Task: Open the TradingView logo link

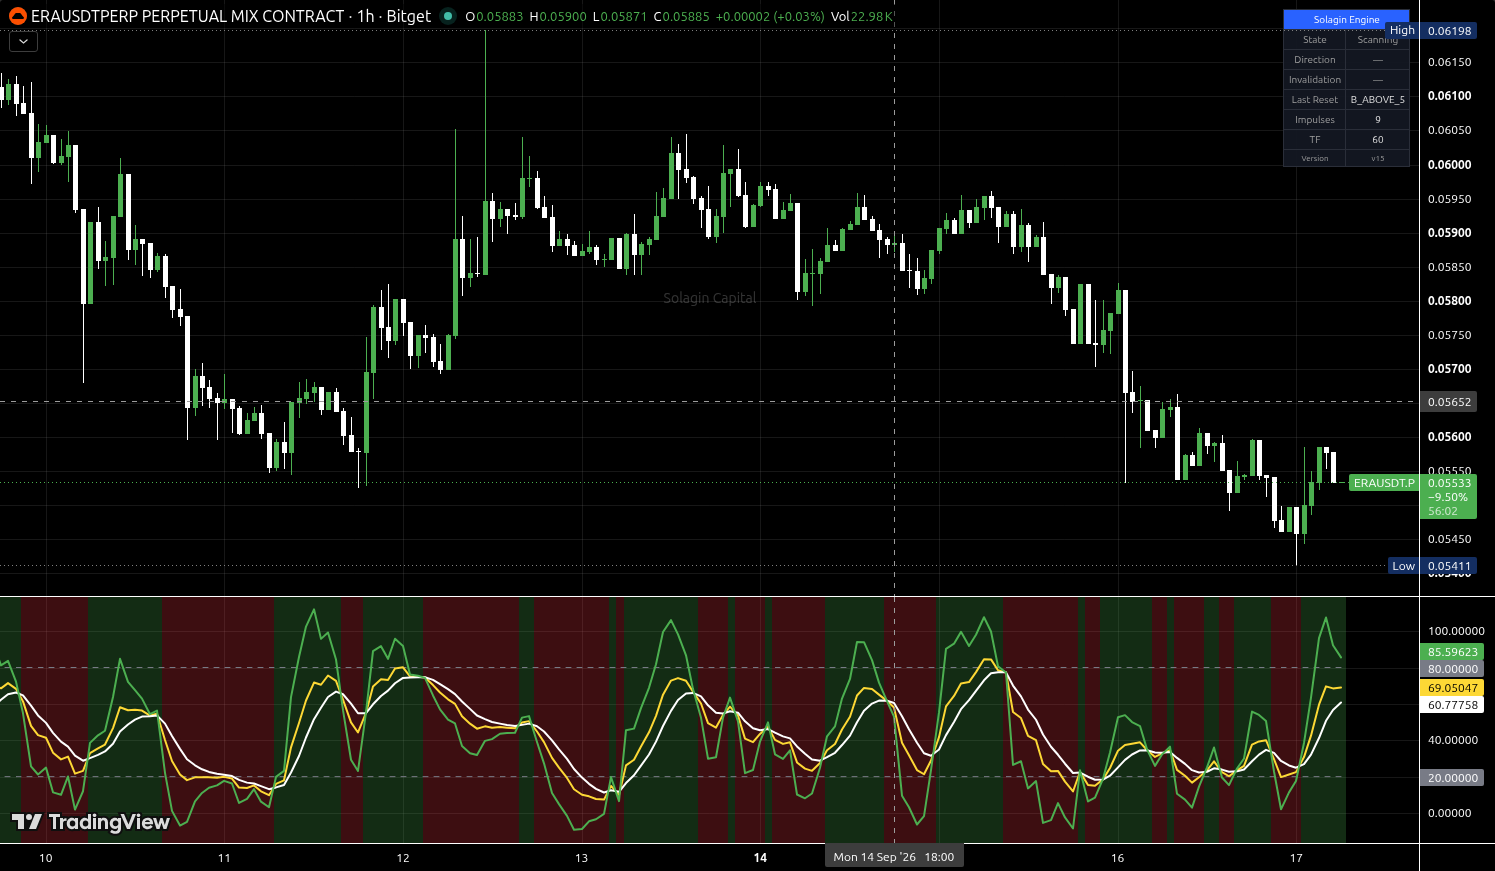Action: click(x=91, y=822)
